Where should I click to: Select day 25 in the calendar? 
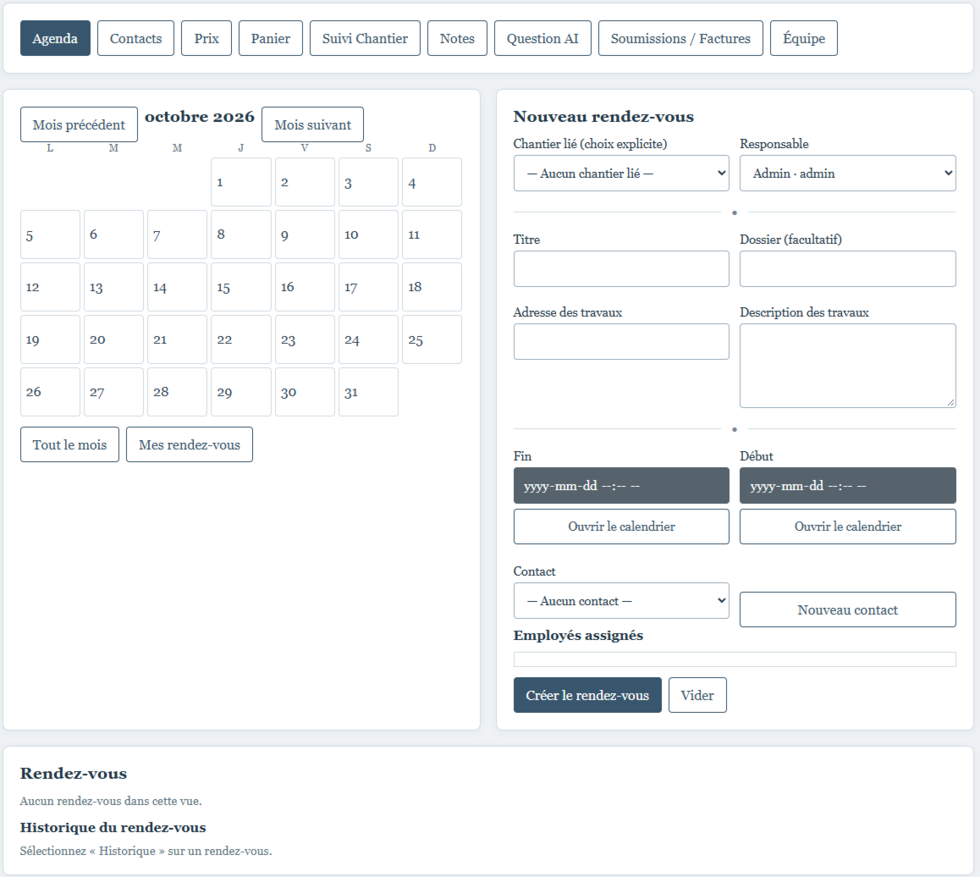click(432, 339)
